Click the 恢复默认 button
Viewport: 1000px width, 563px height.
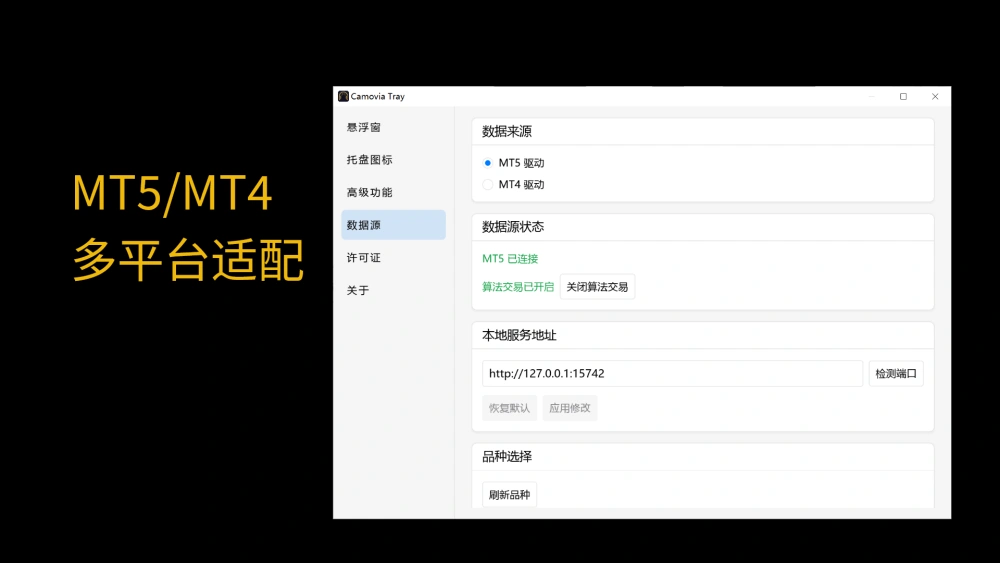coord(509,408)
